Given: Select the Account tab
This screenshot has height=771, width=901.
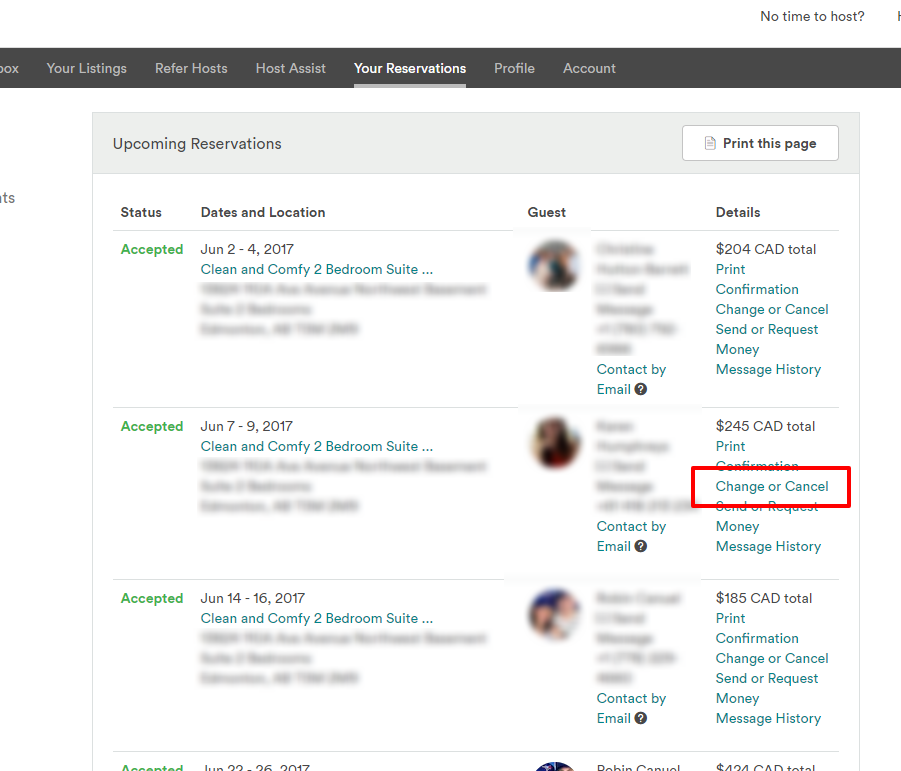Looking at the screenshot, I should (x=589, y=68).
